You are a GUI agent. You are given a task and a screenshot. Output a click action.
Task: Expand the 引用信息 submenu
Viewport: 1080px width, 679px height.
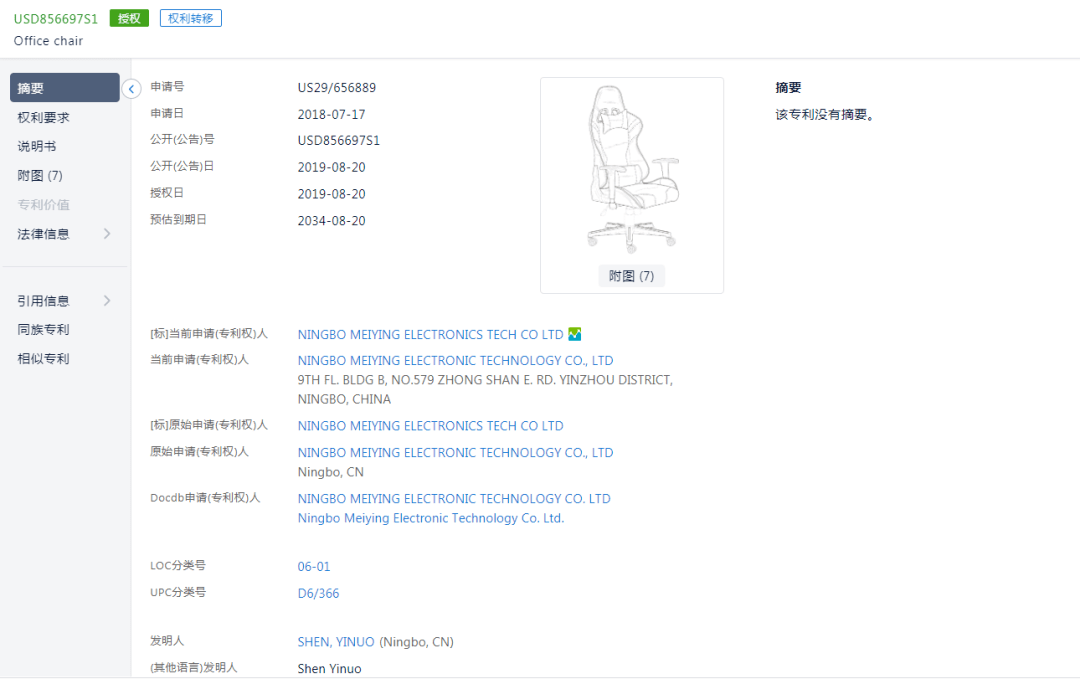[64, 301]
